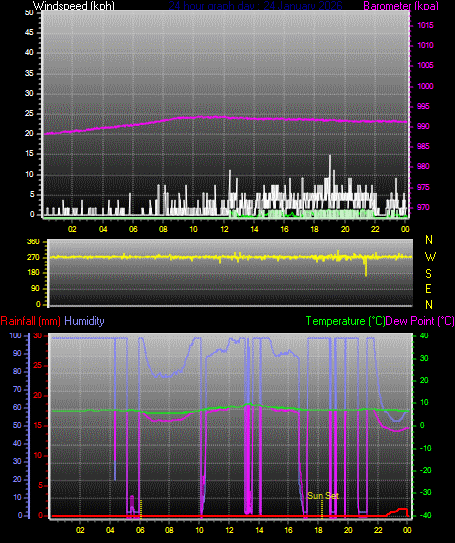
Task: Select barometer axis value 1000
Action: (425, 86)
